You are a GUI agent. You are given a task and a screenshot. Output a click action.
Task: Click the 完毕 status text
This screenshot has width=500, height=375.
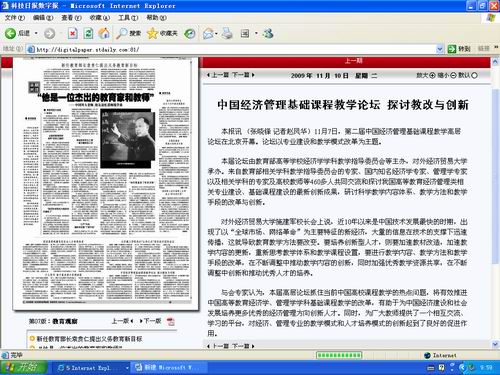click(16, 355)
